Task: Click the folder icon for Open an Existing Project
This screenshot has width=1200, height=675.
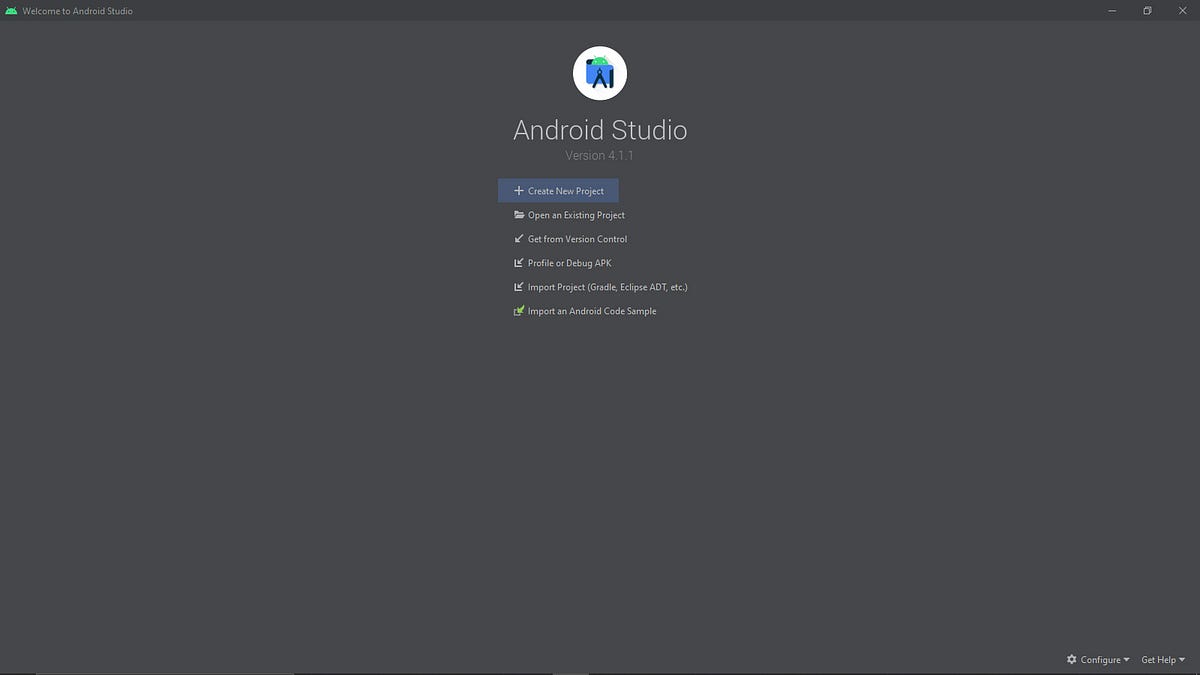Action: pyautogui.click(x=518, y=214)
